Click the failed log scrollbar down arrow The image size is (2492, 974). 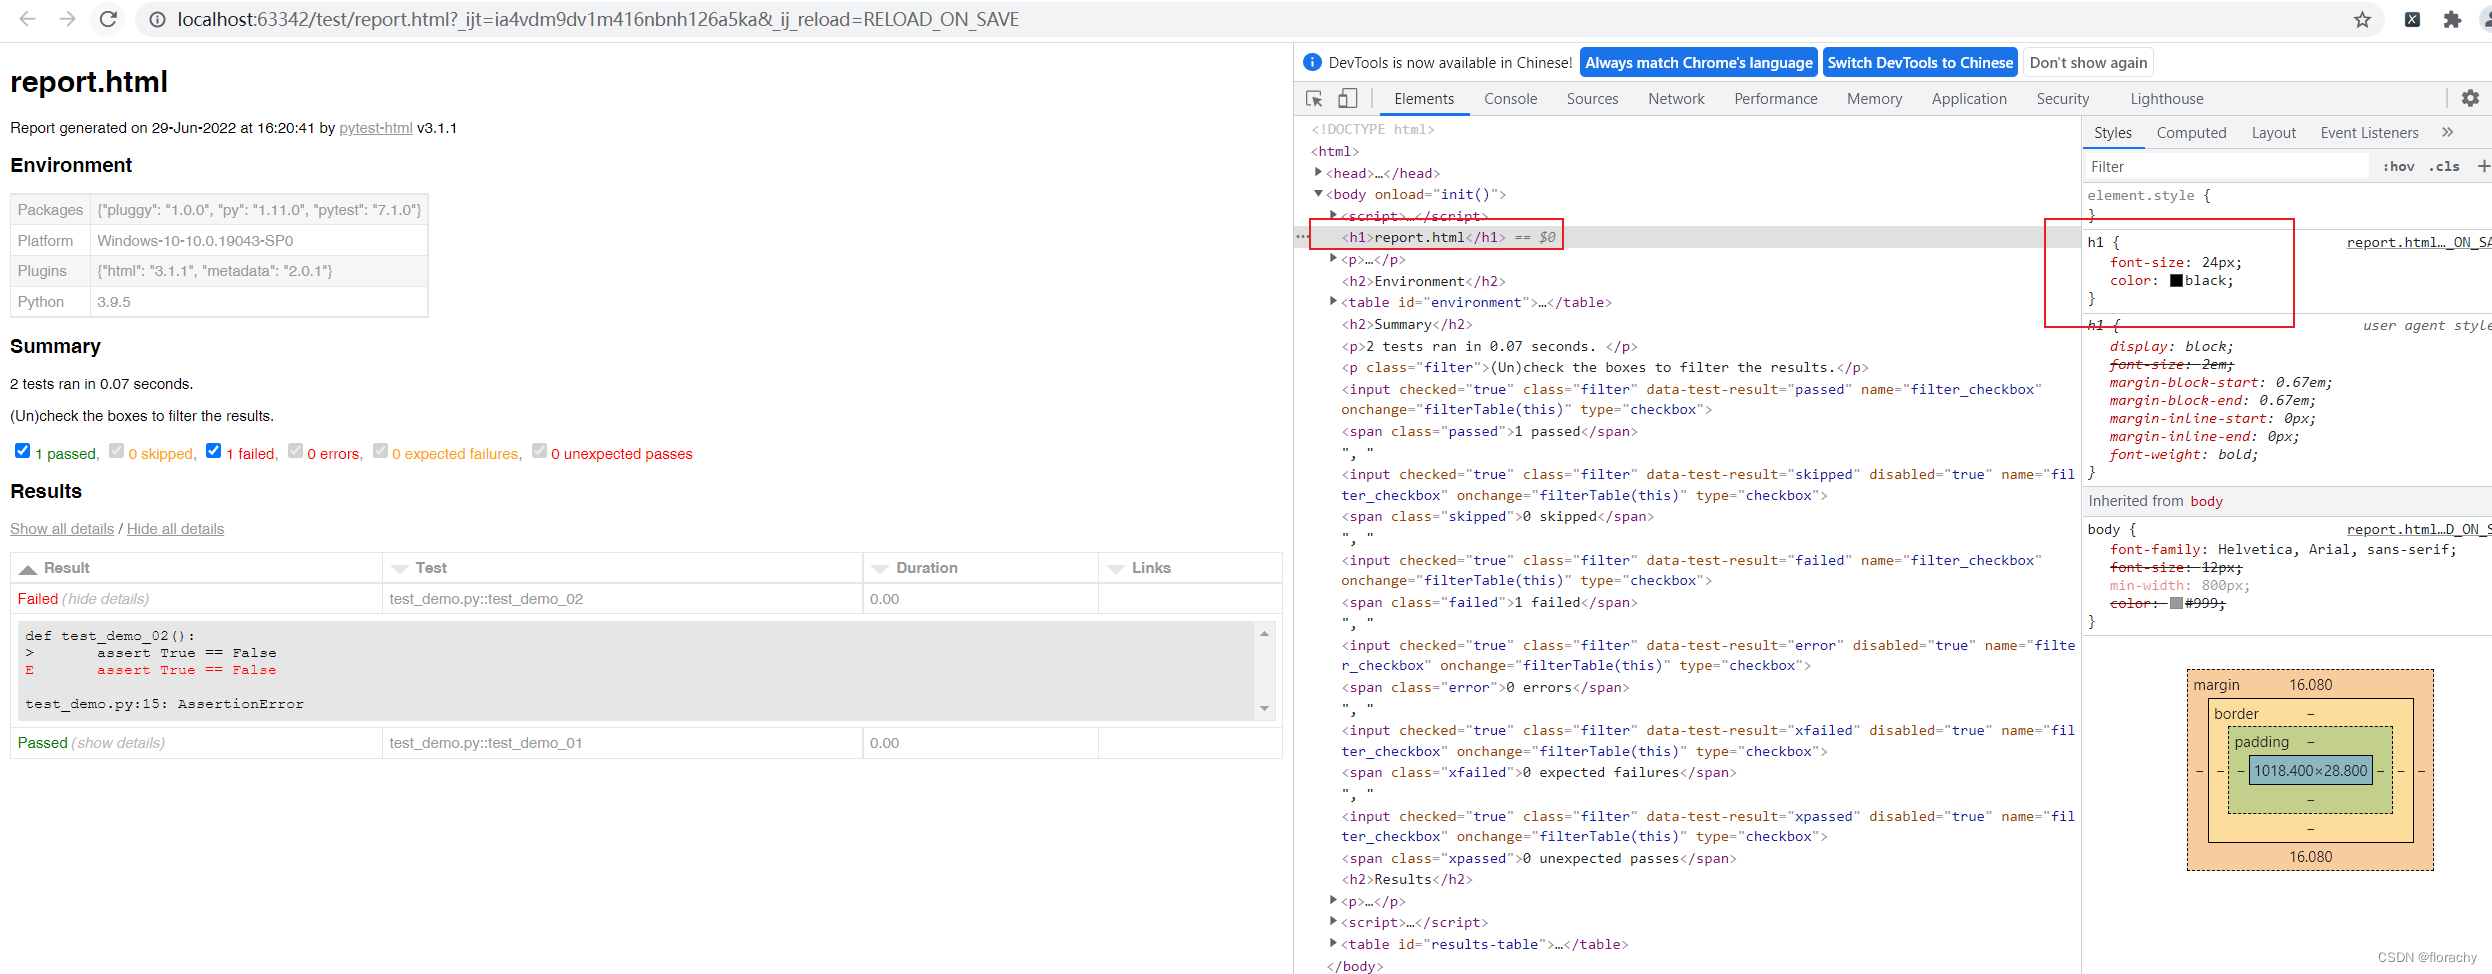click(1264, 708)
